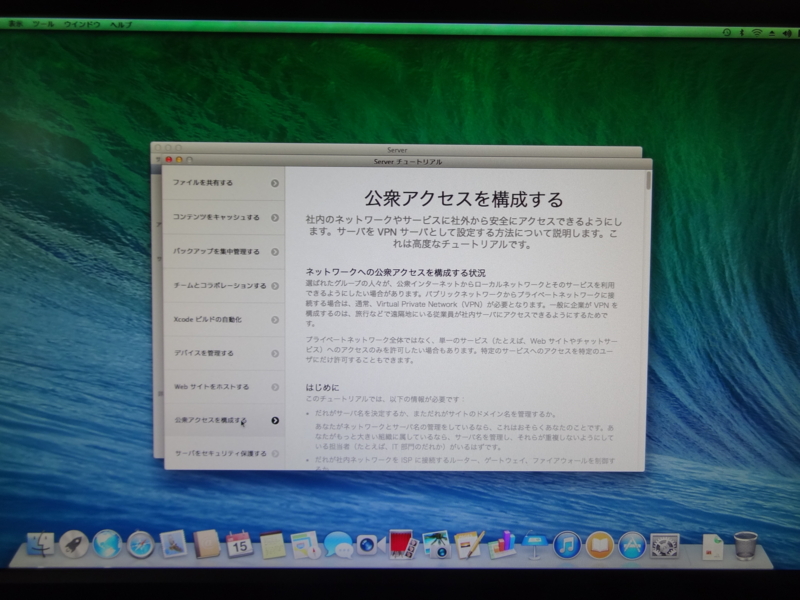Open Calendar icon showing 15

coord(239,544)
